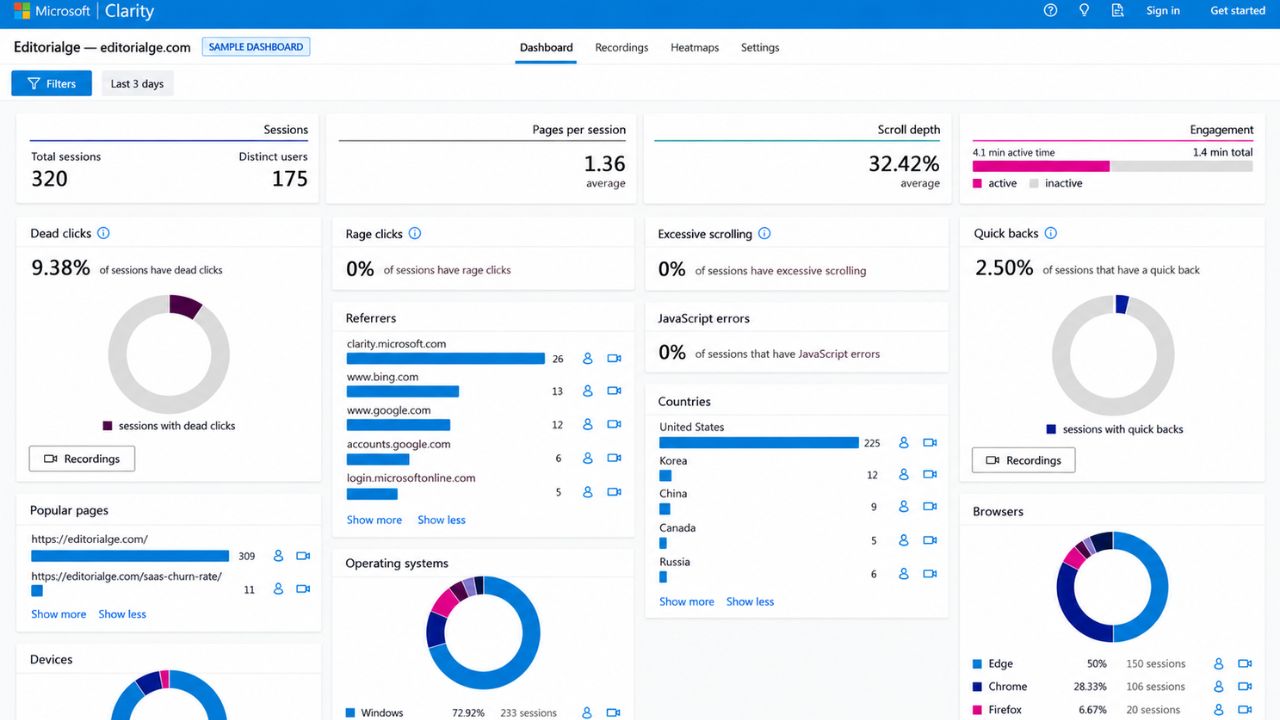1280x720 pixels.
Task: Open the help question mark icon
Action: (x=1050, y=11)
